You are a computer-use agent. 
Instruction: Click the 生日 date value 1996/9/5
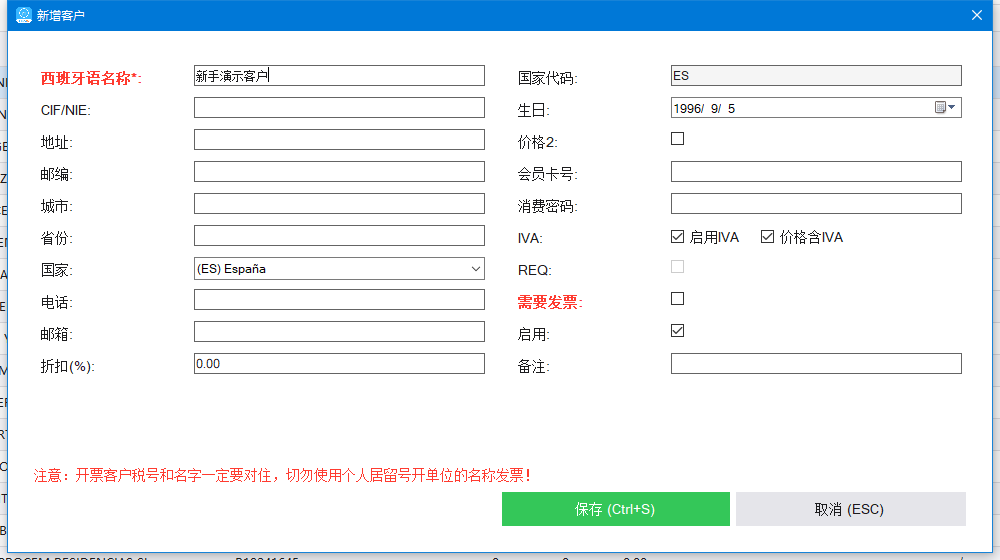click(x=704, y=108)
